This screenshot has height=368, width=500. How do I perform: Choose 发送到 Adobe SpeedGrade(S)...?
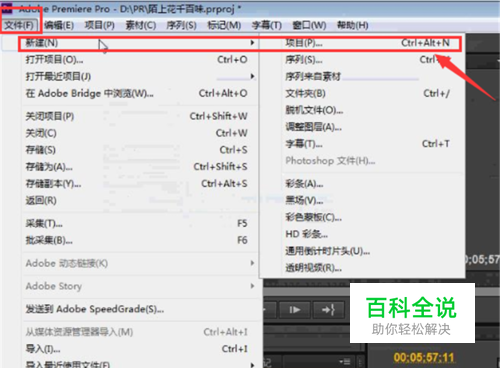[140, 309]
